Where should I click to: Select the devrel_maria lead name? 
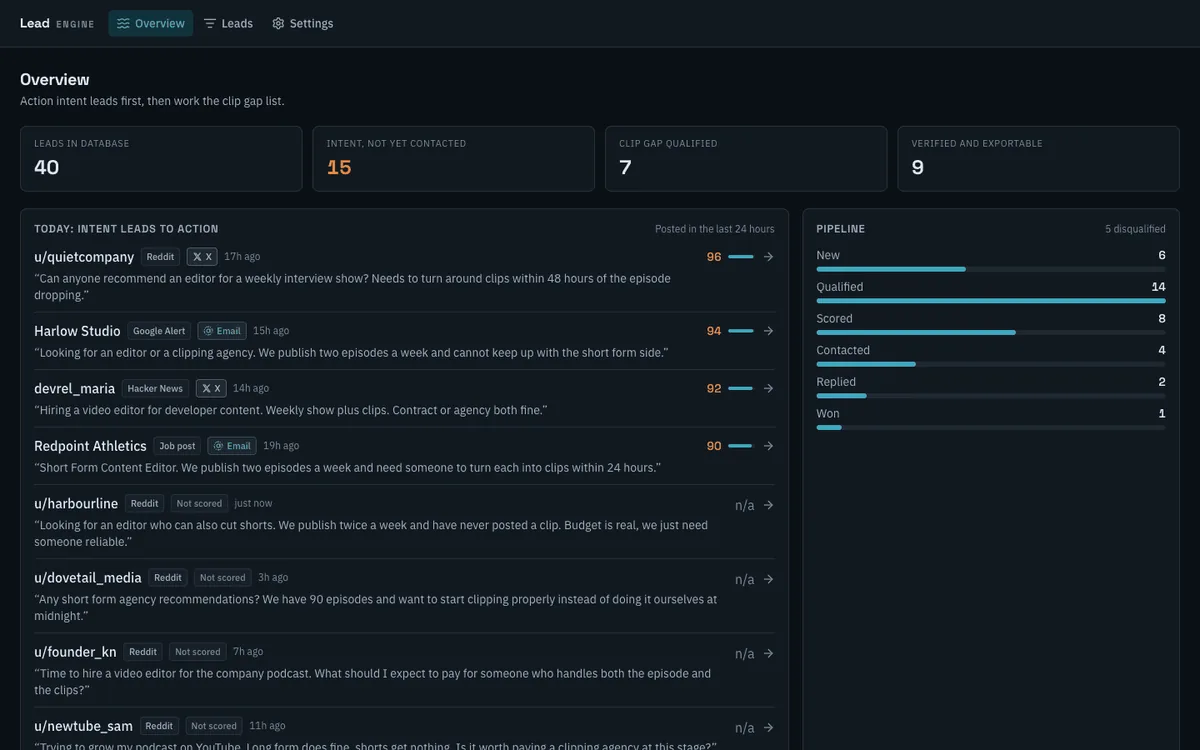tap(75, 388)
